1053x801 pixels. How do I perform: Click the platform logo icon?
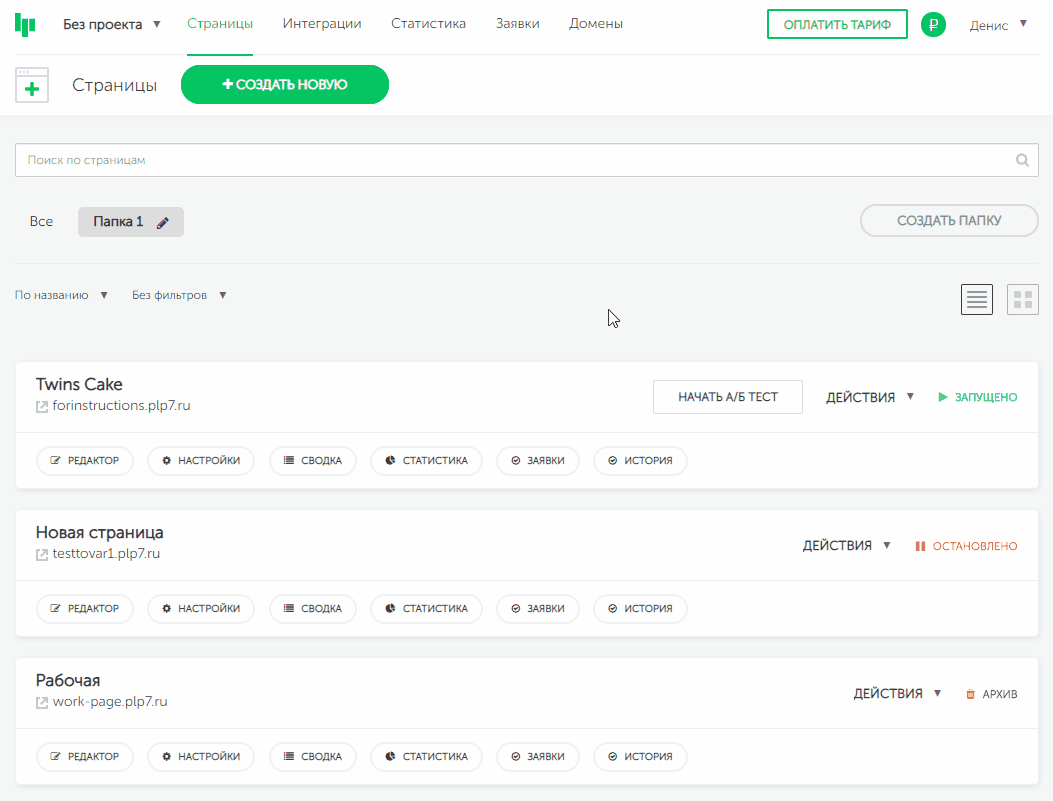pyautogui.click(x=26, y=25)
